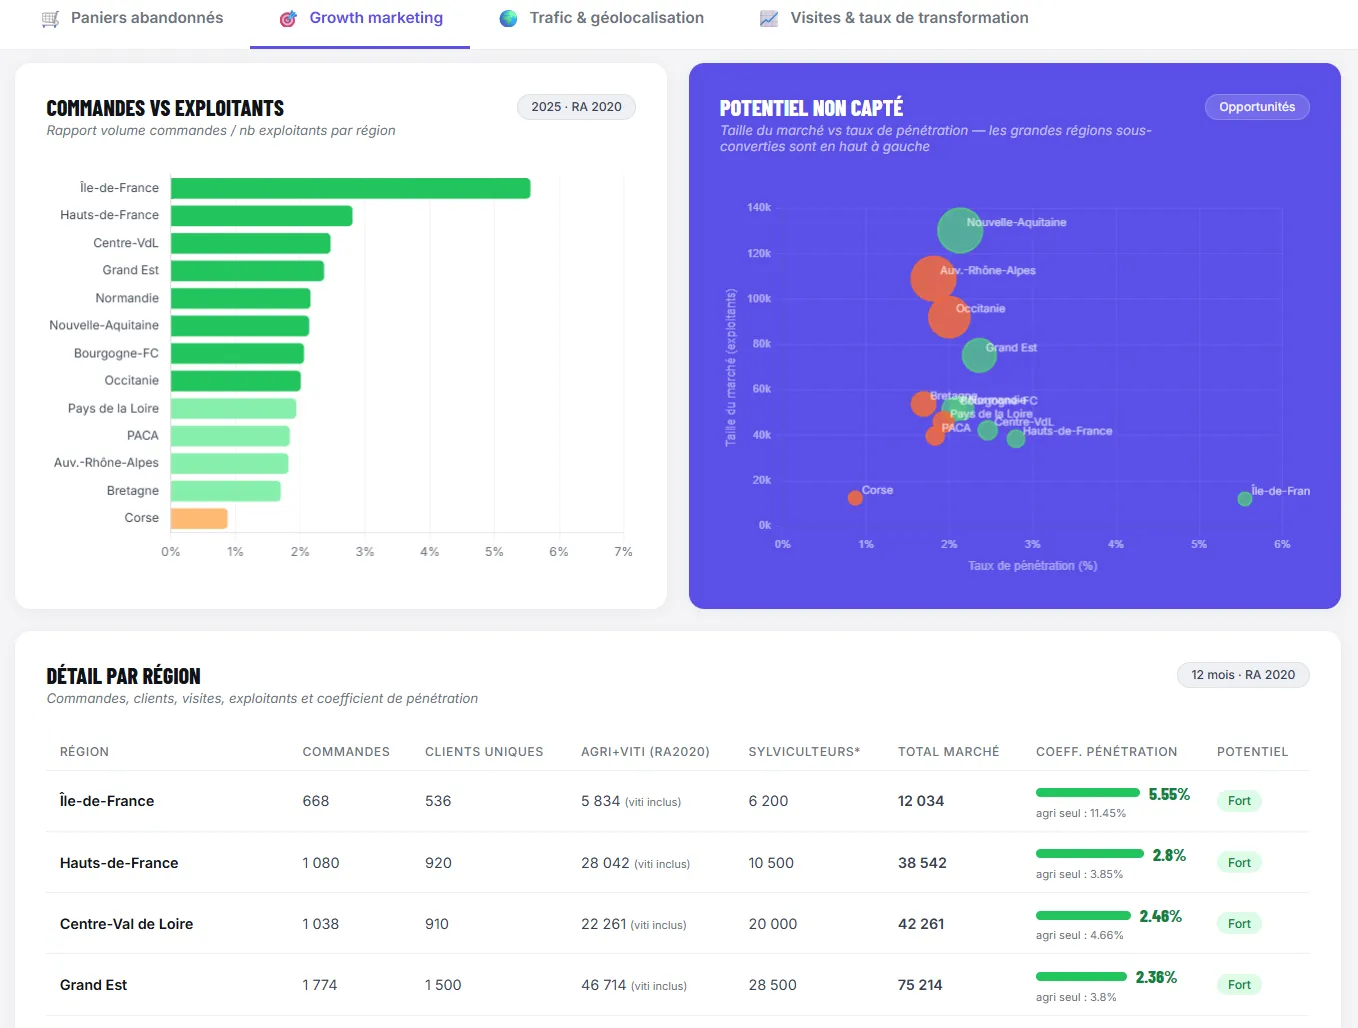
Task: Click the globe icon of Trafic & géolocalisation
Action: pyautogui.click(x=508, y=19)
